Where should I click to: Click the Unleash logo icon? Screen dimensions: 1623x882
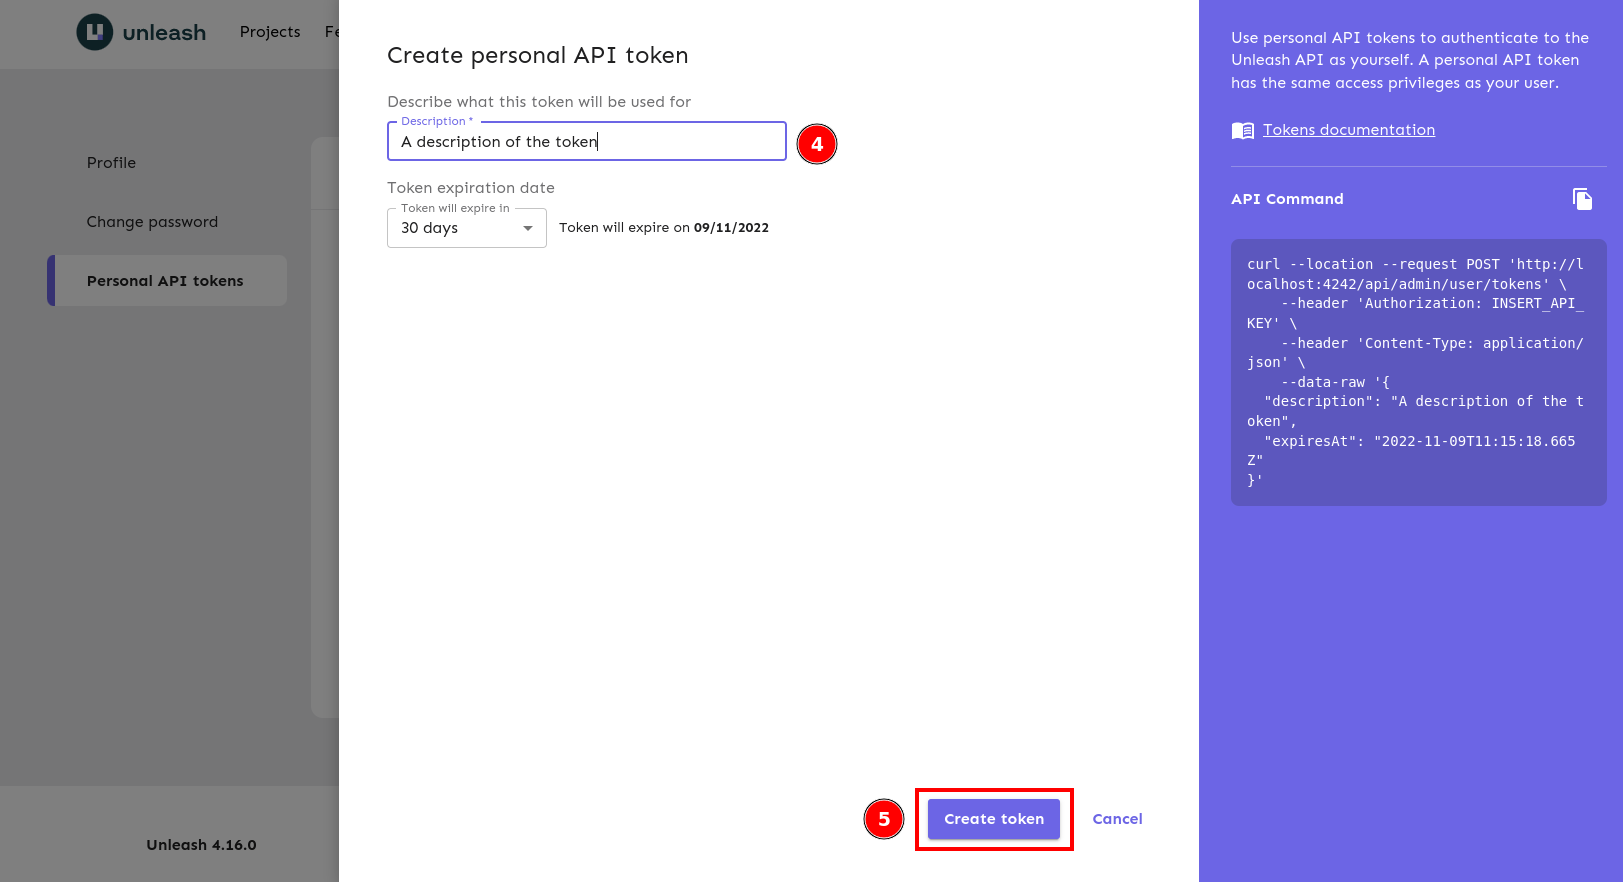[x=94, y=32]
